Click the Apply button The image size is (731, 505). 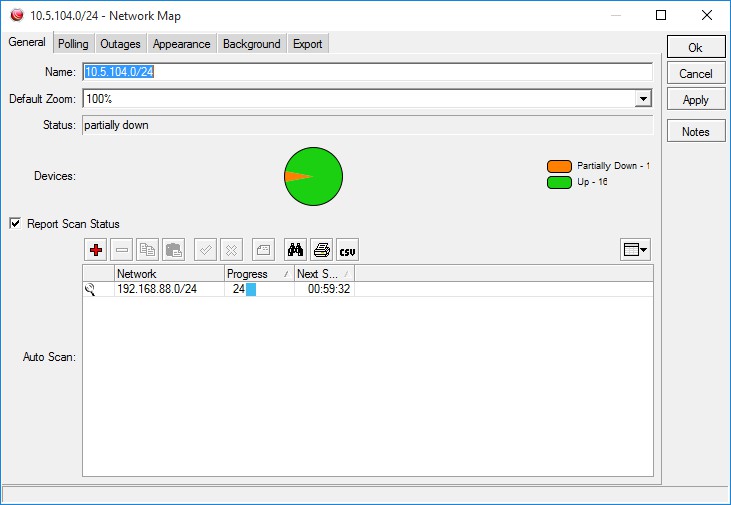[x=696, y=100]
